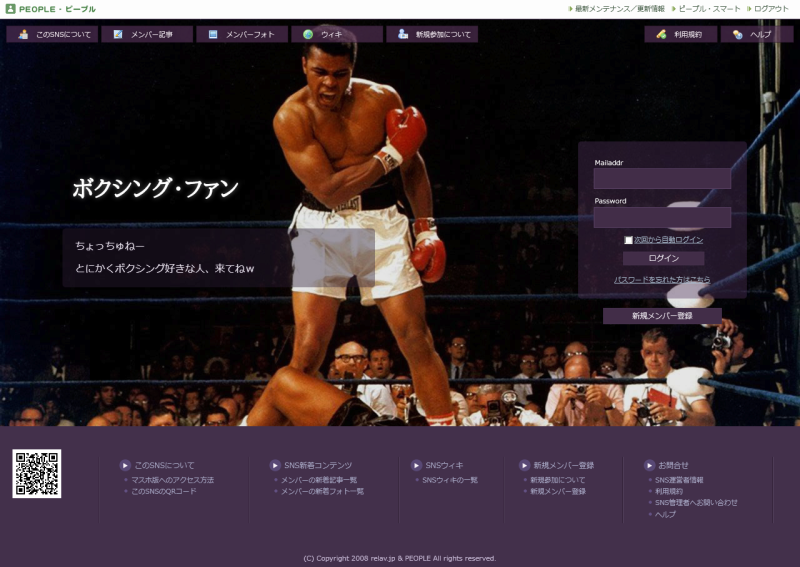Click the ボクシング・ファン title text

(156, 188)
